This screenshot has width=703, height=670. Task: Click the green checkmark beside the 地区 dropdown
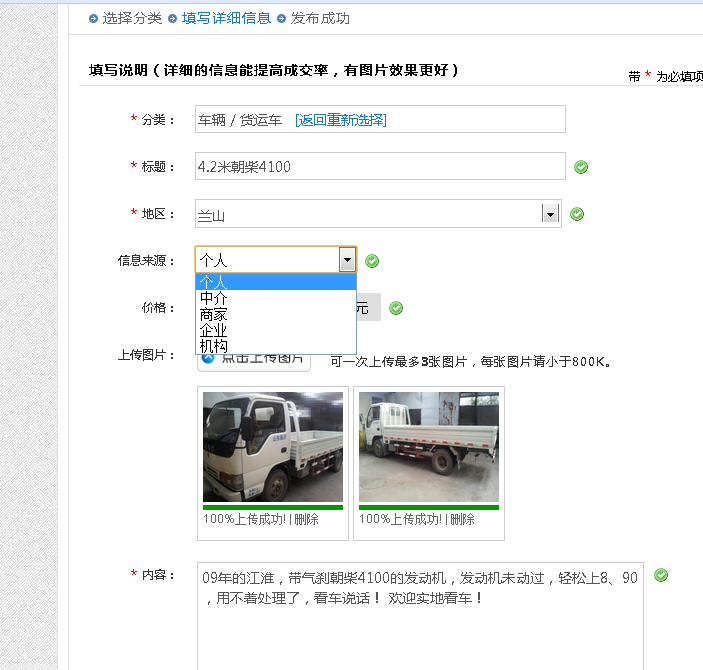[577, 214]
